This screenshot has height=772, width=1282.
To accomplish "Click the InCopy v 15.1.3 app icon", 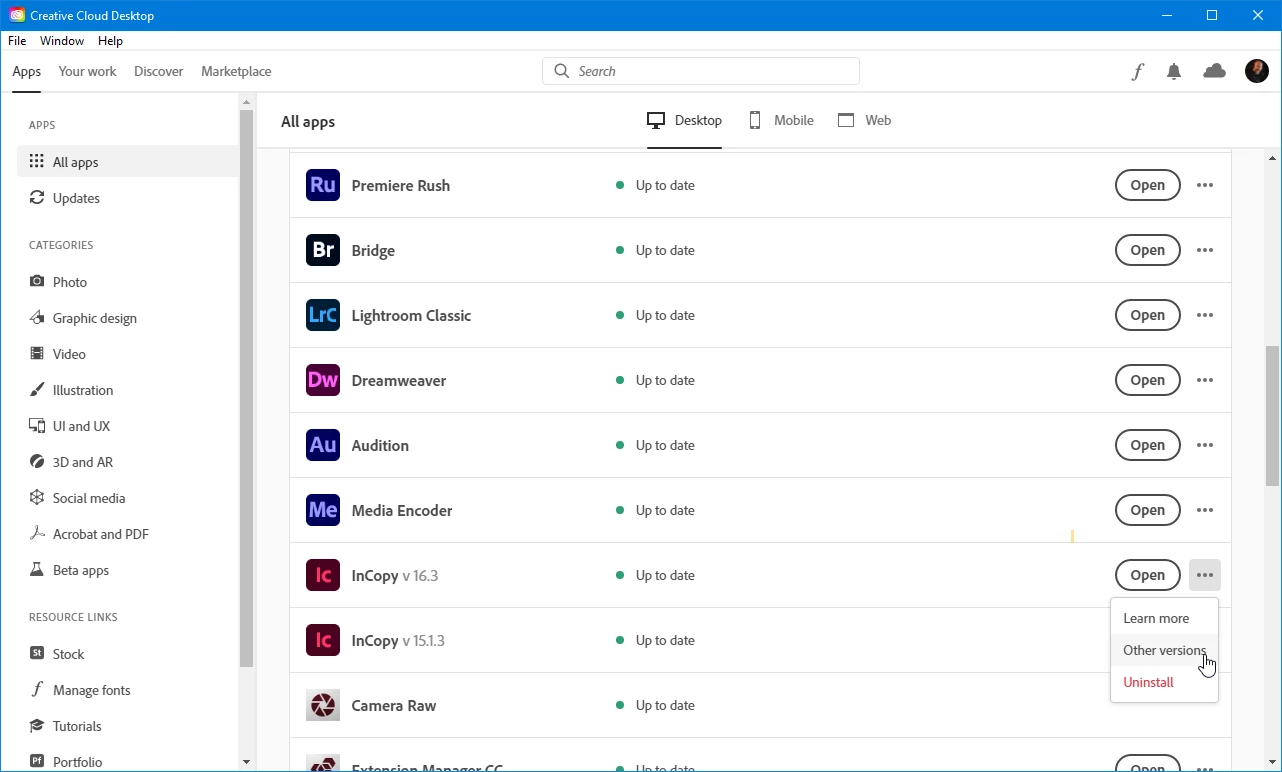I will click(x=323, y=640).
